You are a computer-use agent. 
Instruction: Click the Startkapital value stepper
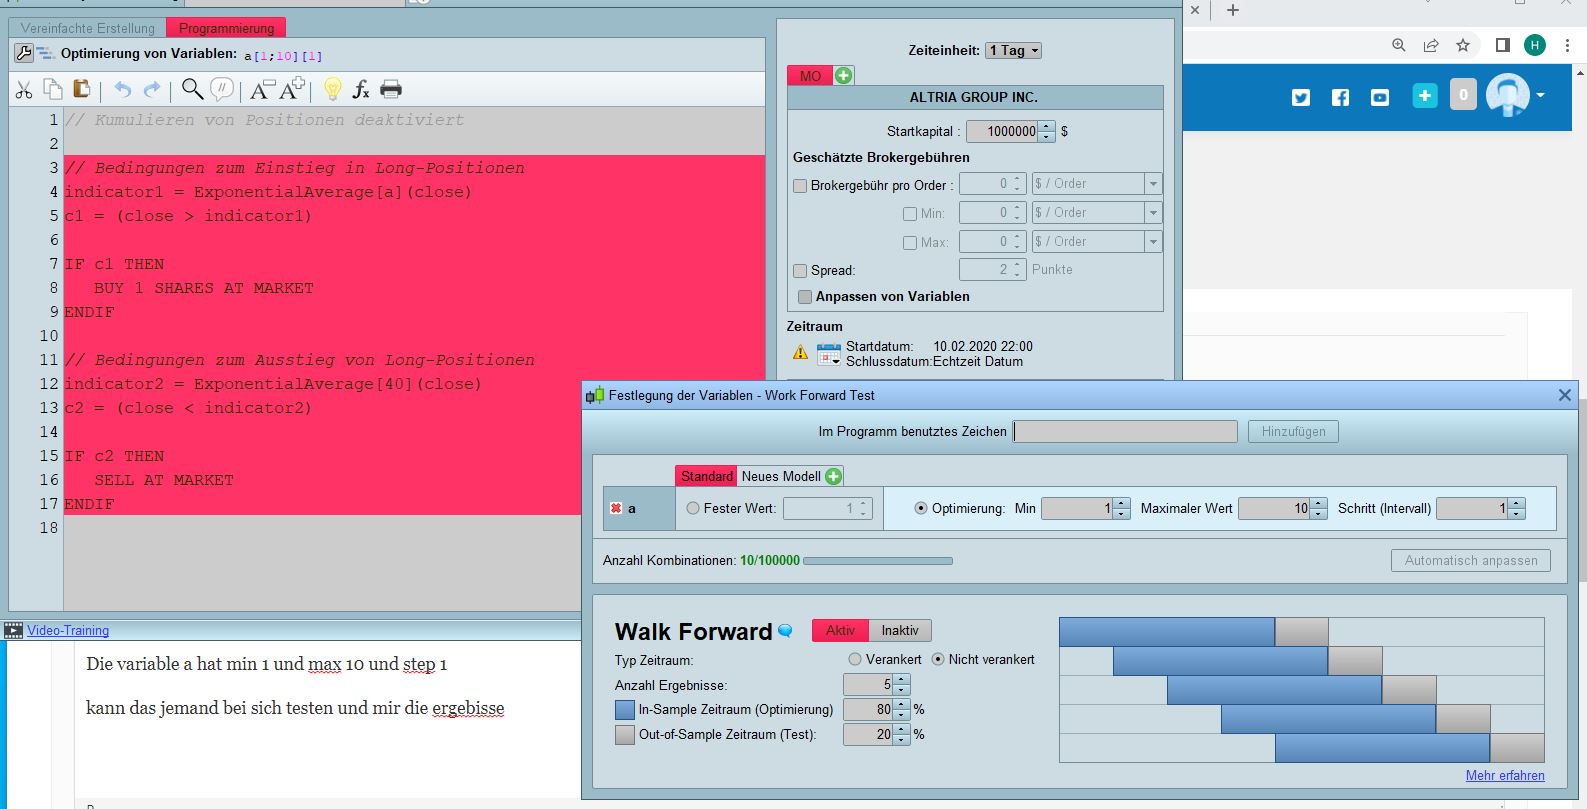[x=1047, y=131]
